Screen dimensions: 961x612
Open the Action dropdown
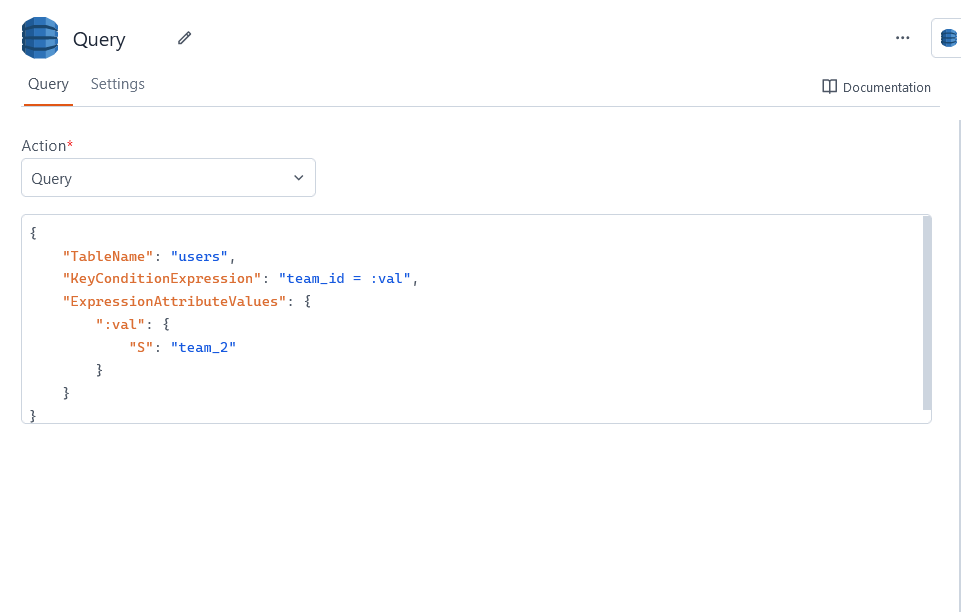pyautogui.click(x=168, y=177)
